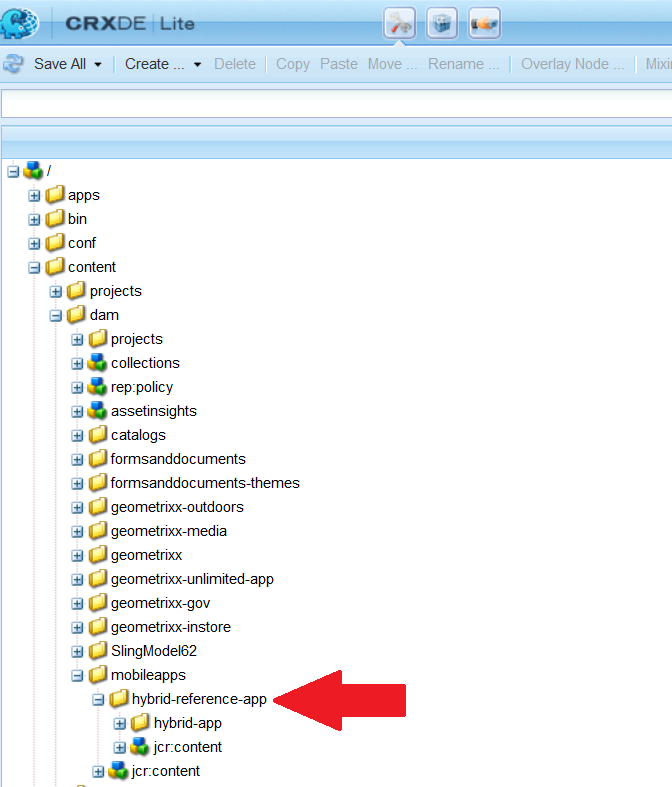Click the content folder icon
Screen dimensions: 672x787
coord(55,267)
